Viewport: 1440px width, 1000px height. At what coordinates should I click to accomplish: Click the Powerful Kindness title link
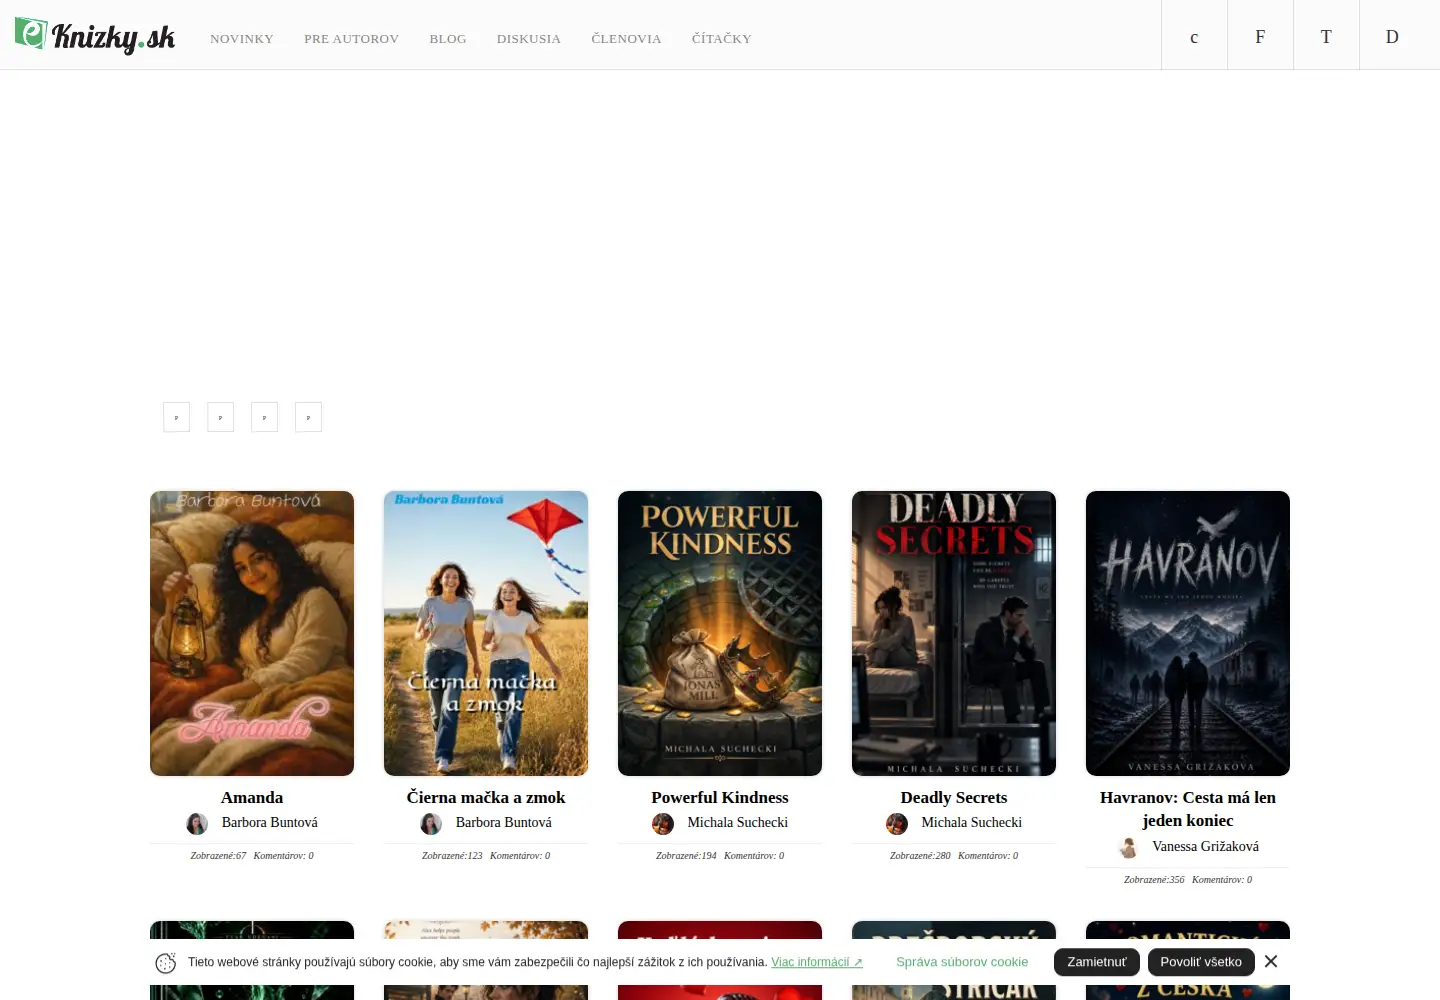(720, 797)
